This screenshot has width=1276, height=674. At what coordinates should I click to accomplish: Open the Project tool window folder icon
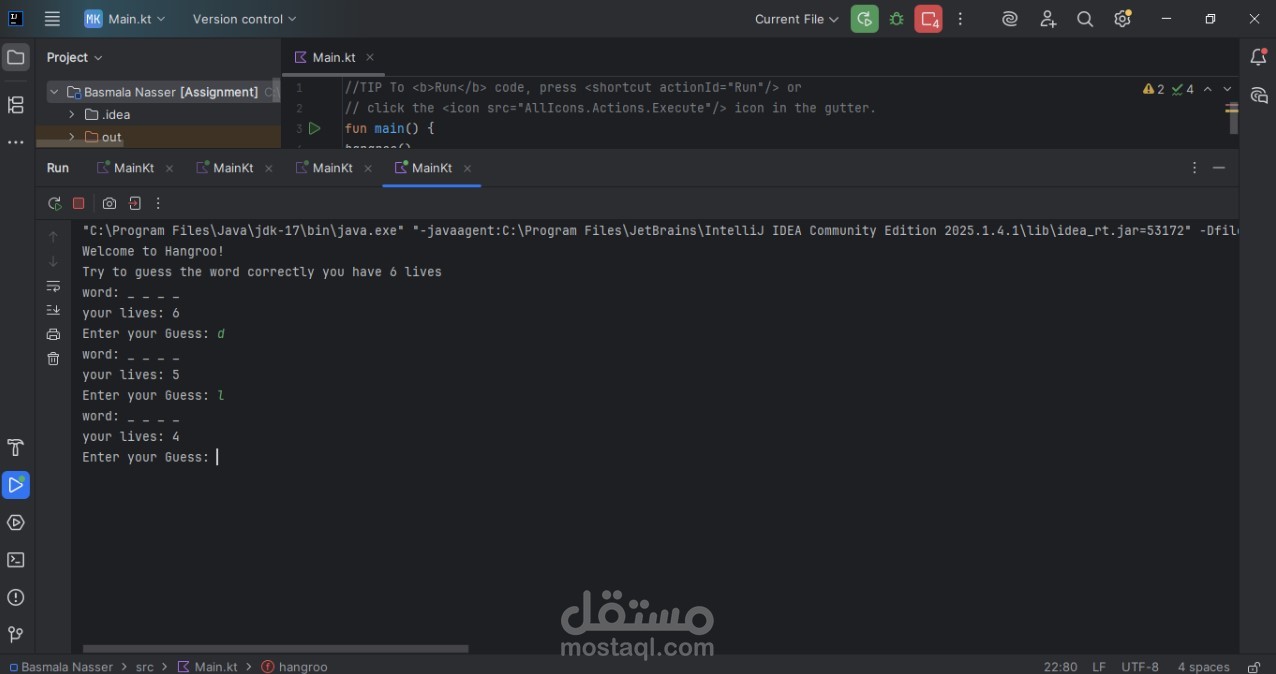pyautogui.click(x=15, y=58)
